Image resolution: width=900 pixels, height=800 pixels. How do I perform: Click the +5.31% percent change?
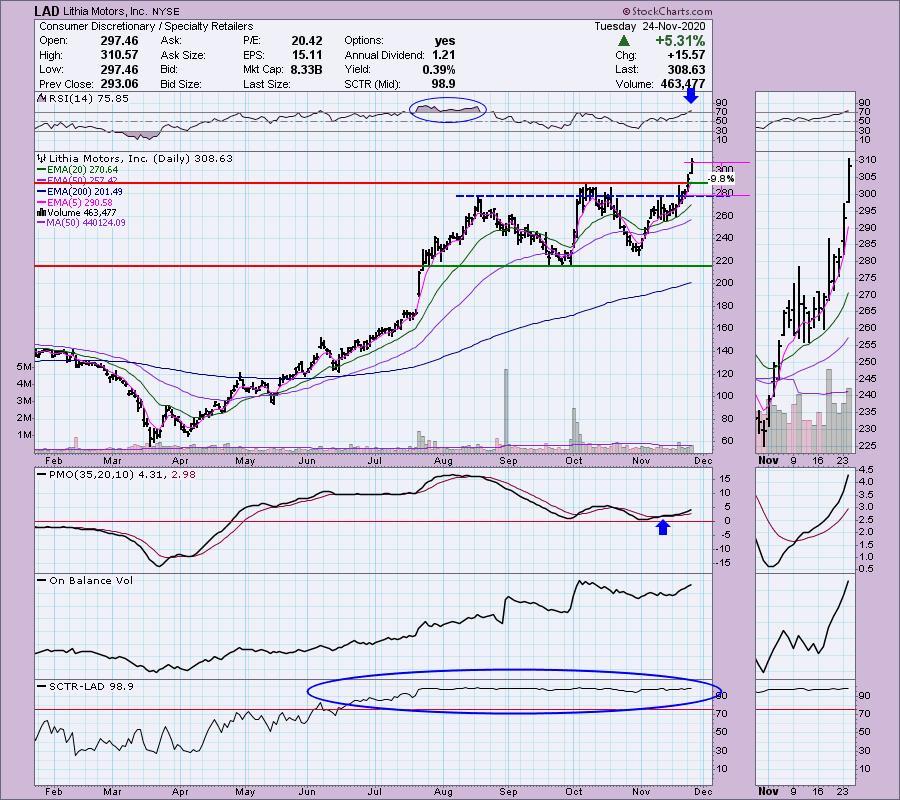(x=680, y=41)
